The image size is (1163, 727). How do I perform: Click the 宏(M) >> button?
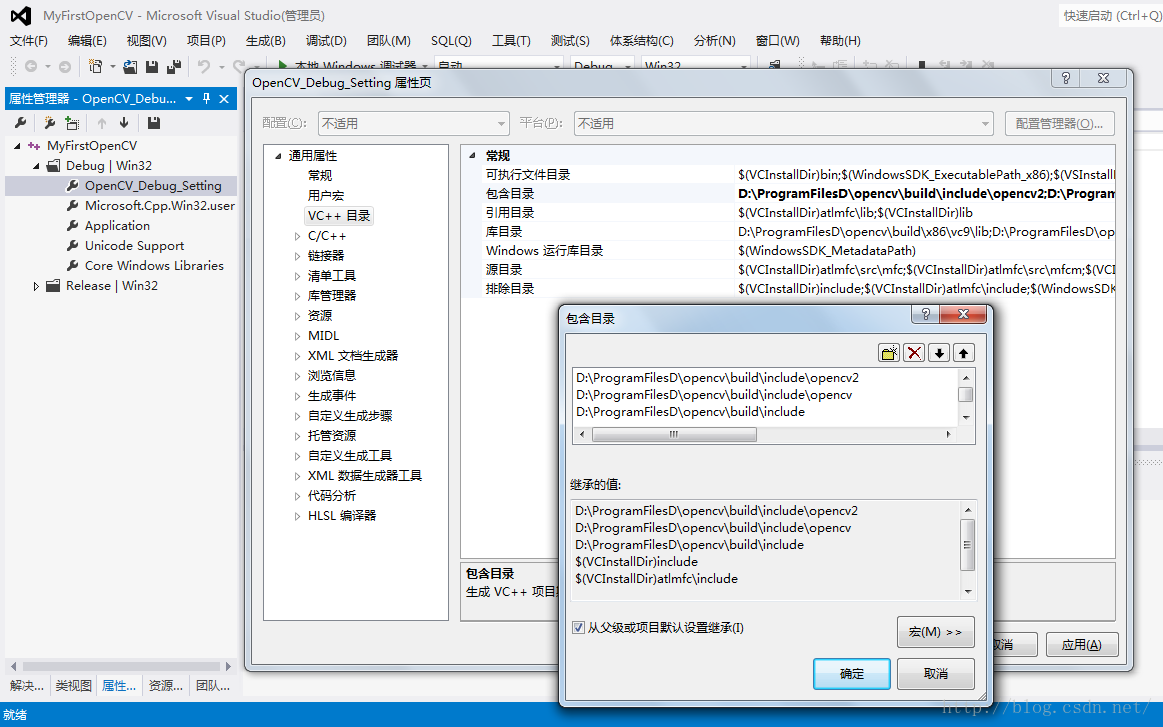pos(935,632)
